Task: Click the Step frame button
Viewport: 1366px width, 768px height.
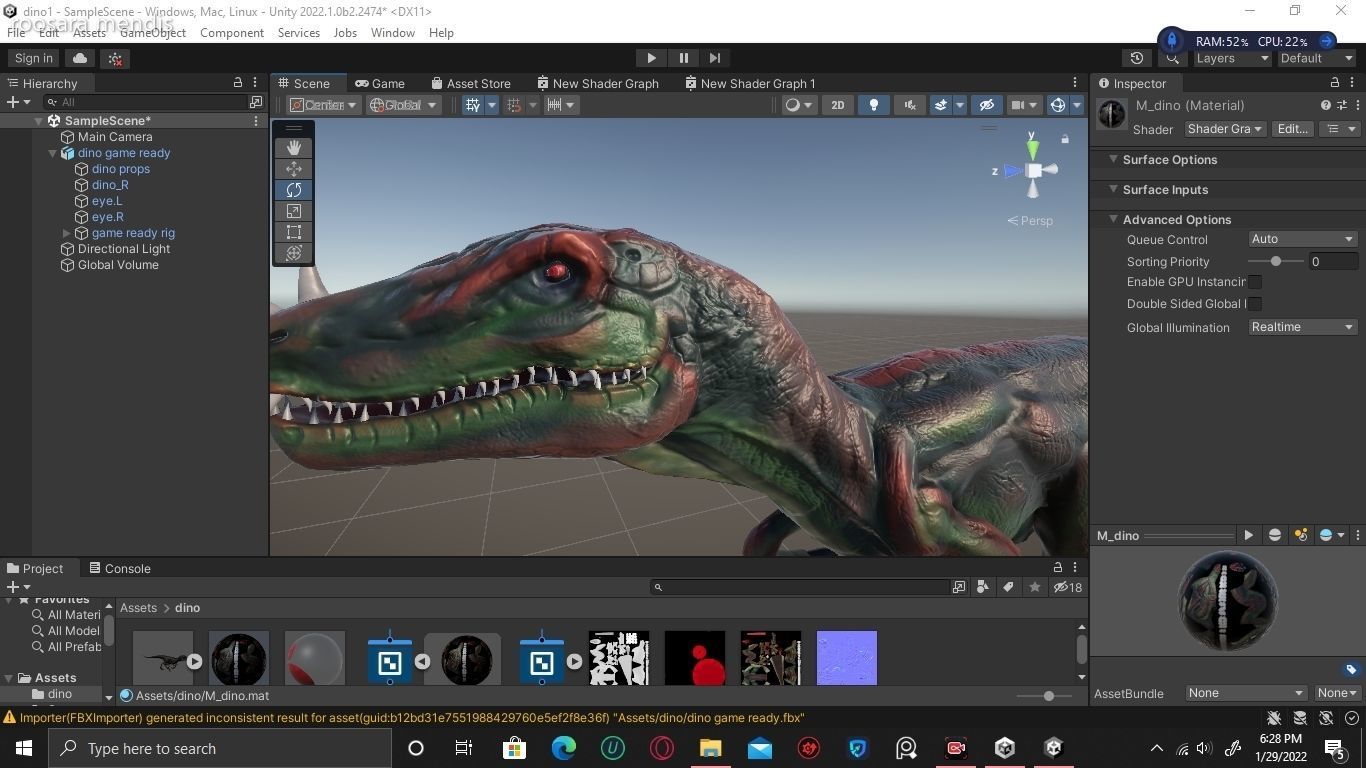Action: coord(715,58)
